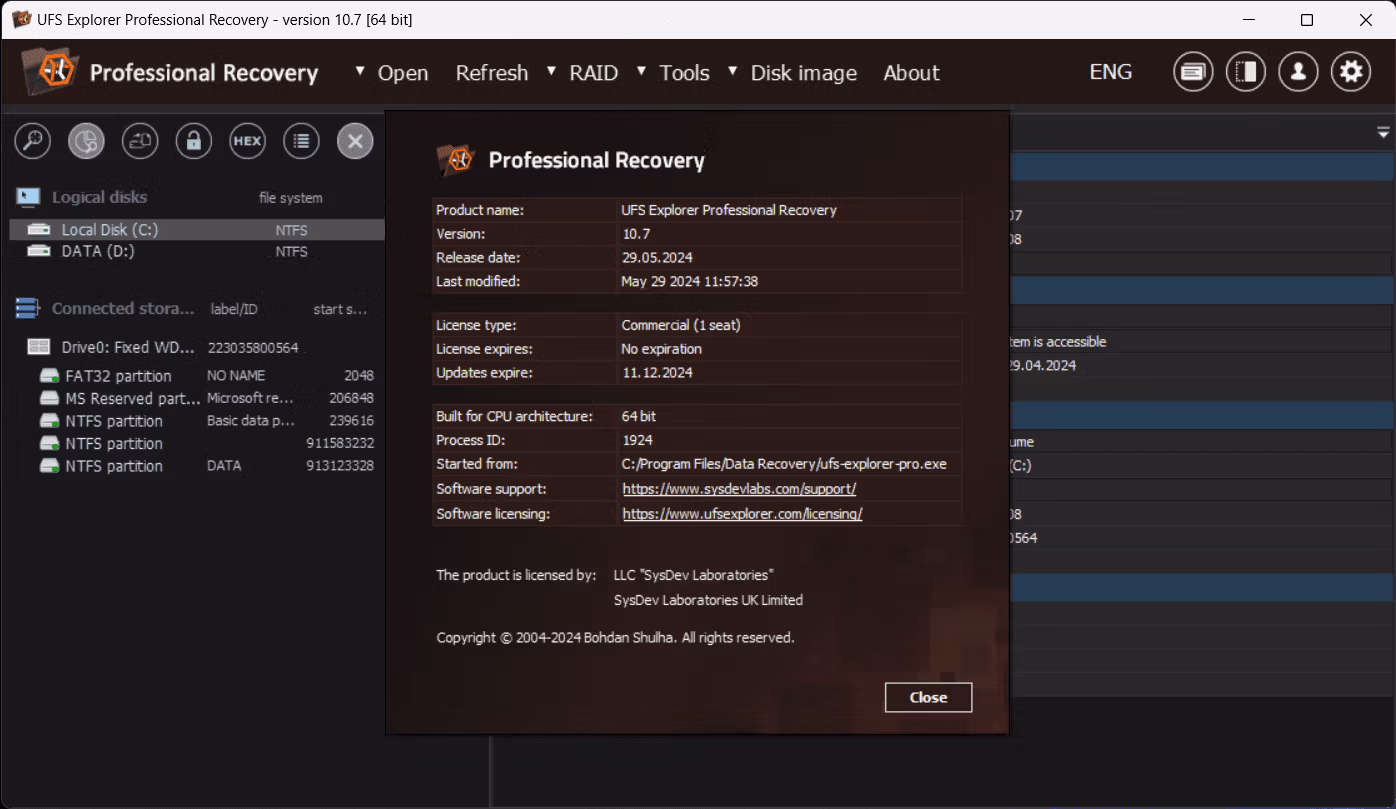Toggle the panel layout icon in header
The width and height of the screenshot is (1396, 809).
[1246, 72]
